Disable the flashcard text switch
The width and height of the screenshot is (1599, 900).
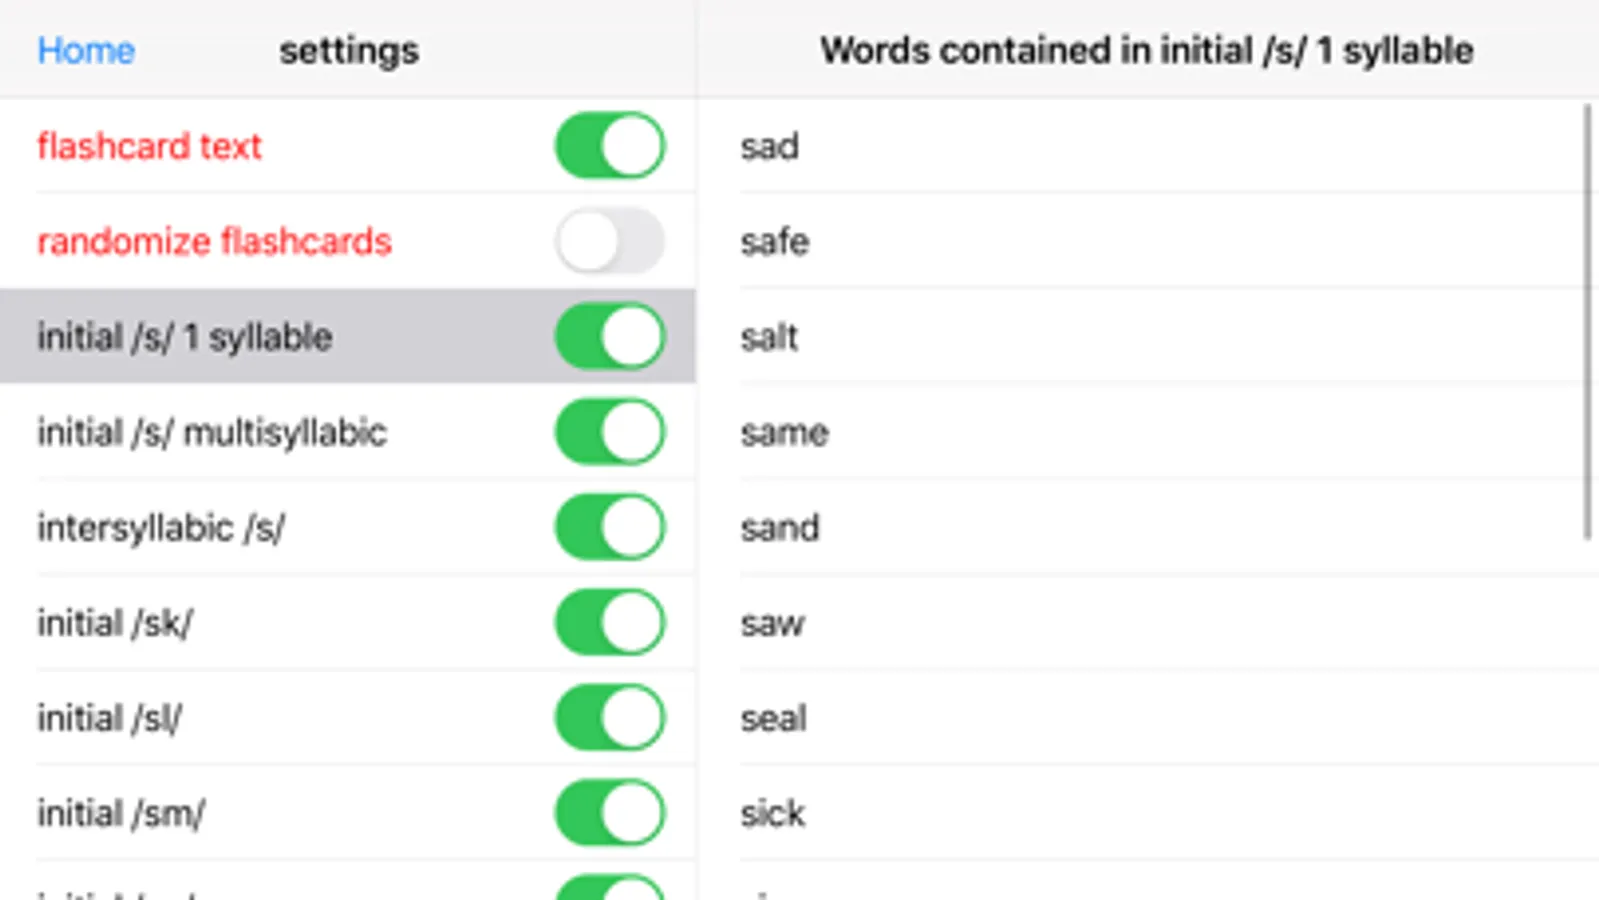610,146
